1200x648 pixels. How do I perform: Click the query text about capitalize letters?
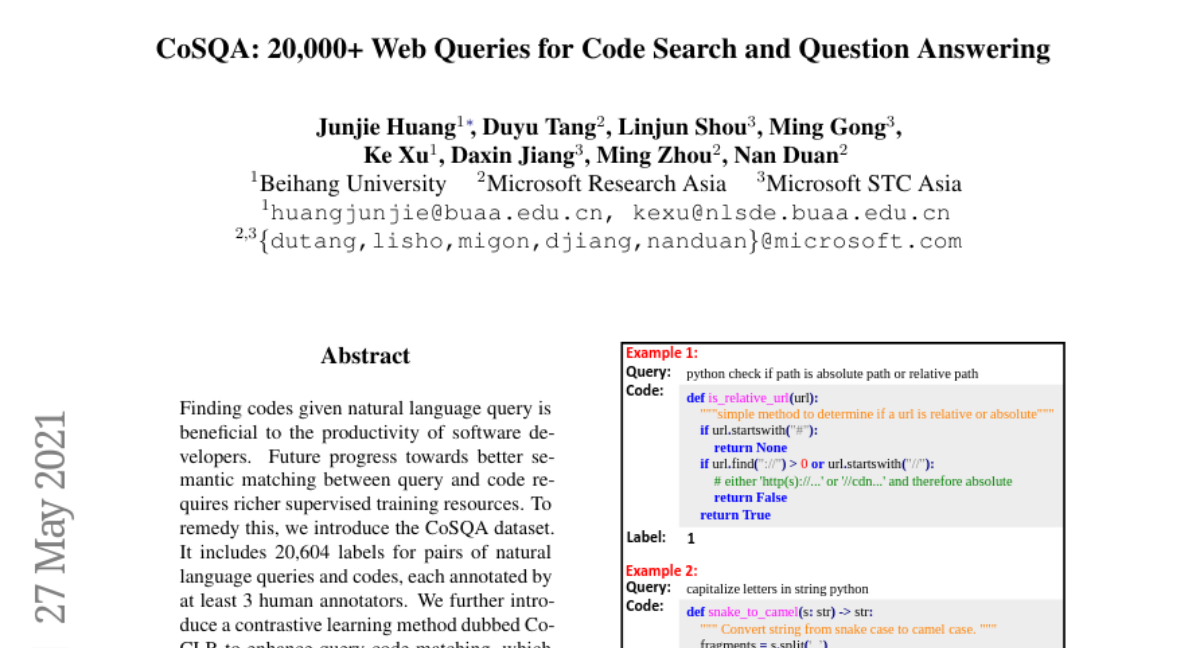click(x=777, y=589)
